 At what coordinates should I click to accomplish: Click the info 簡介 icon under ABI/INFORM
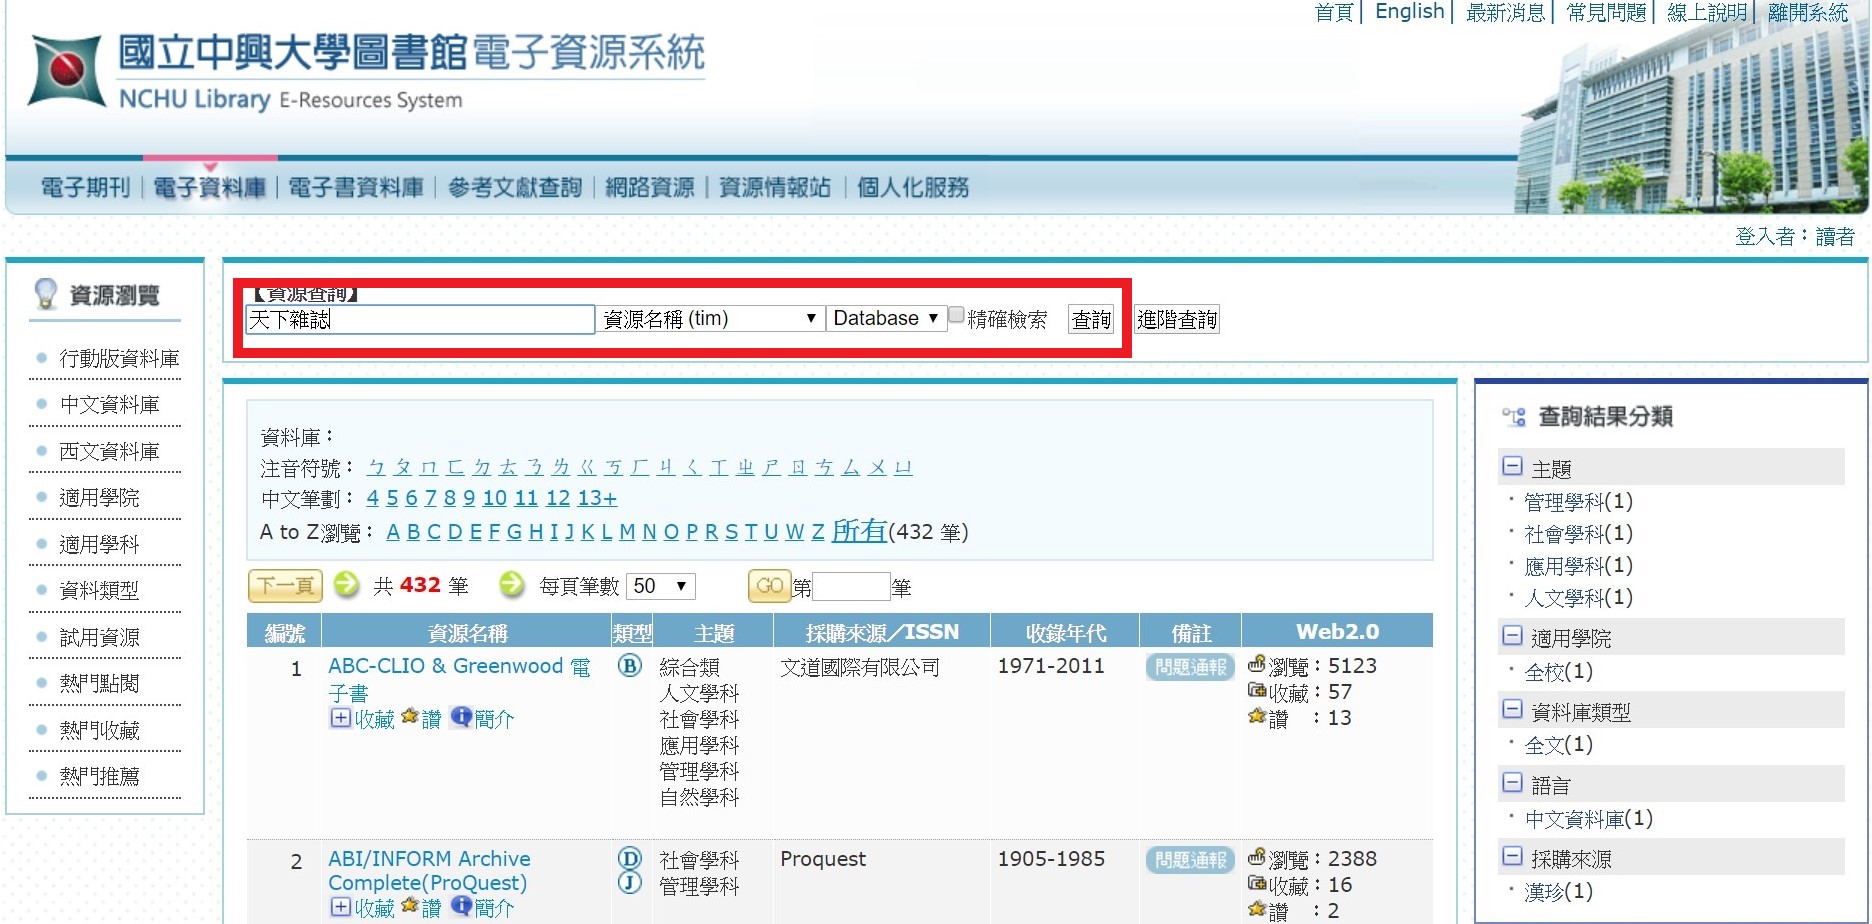pos(461,906)
